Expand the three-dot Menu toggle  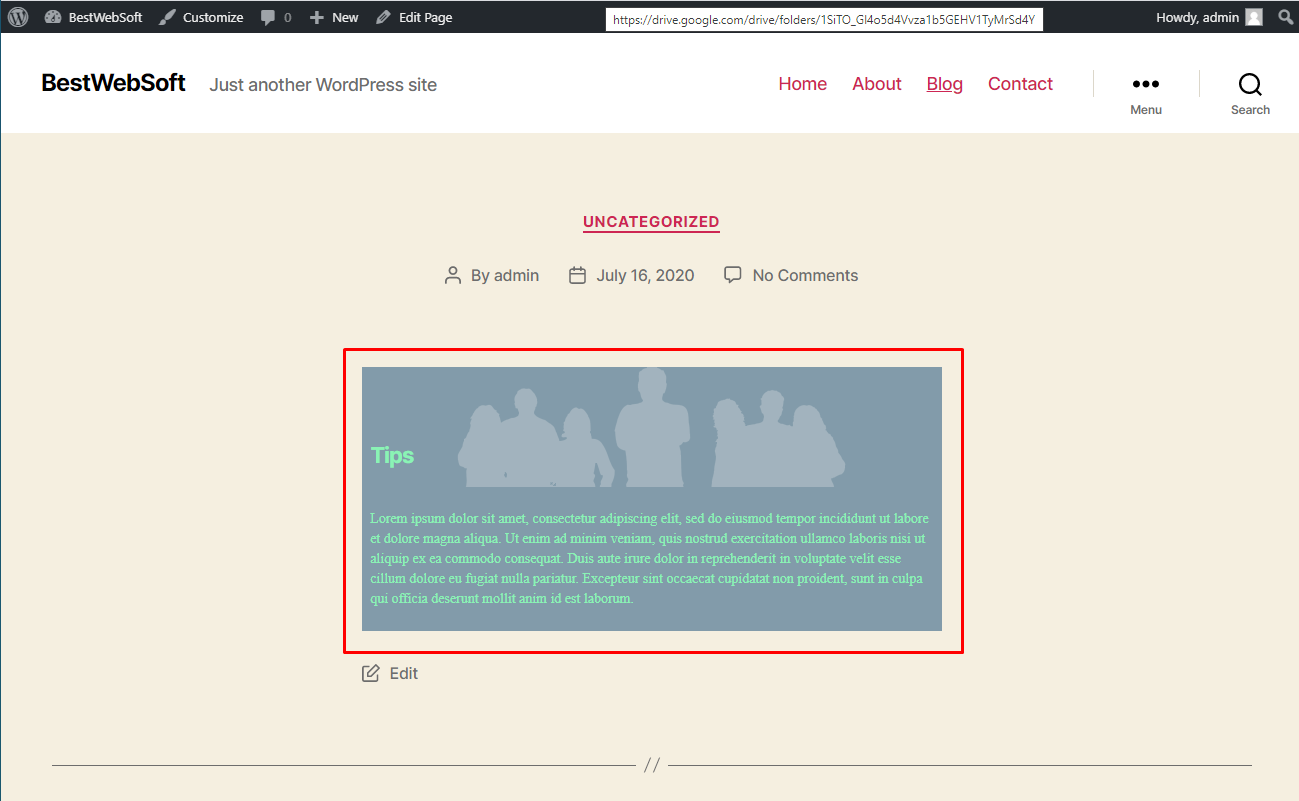(1146, 93)
